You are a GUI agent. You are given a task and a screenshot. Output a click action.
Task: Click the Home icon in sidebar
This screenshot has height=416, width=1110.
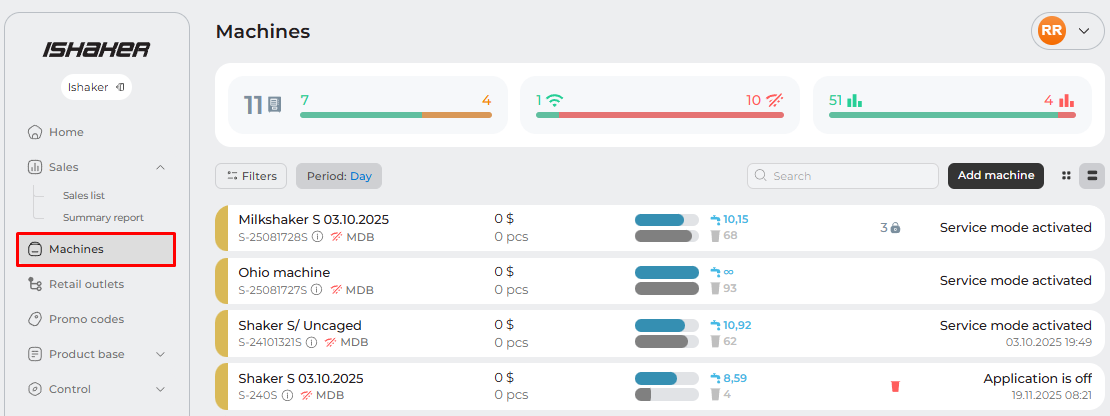tap(35, 132)
